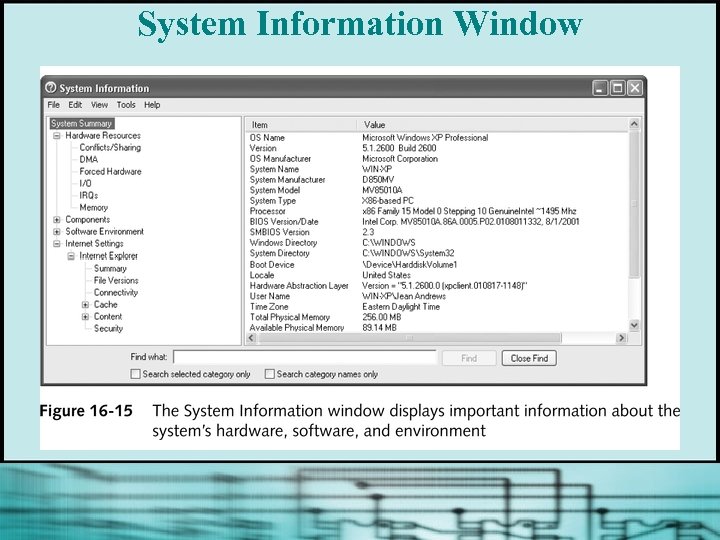Enable Search selected category only
The height and width of the screenshot is (540, 720).
click(135, 374)
